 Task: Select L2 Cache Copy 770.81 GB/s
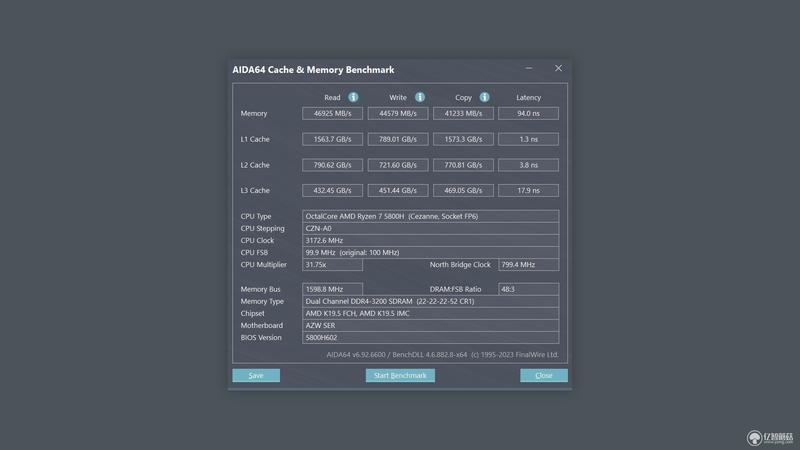pyautogui.click(x=463, y=165)
